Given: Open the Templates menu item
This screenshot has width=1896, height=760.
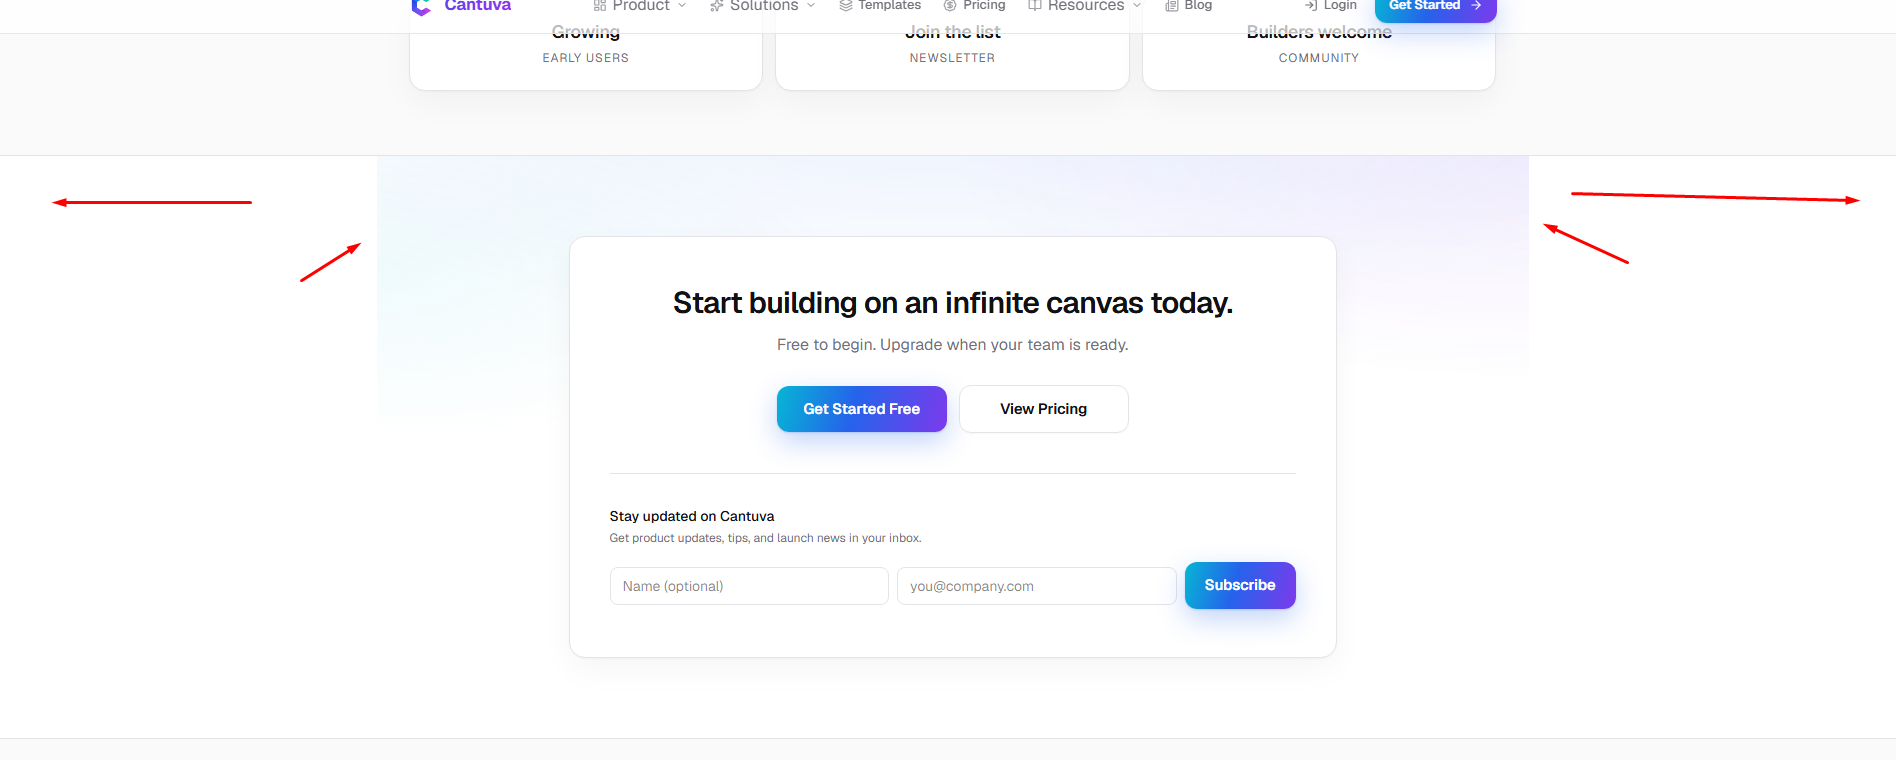Looking at the screenshot, I should [x=880, y=6].
